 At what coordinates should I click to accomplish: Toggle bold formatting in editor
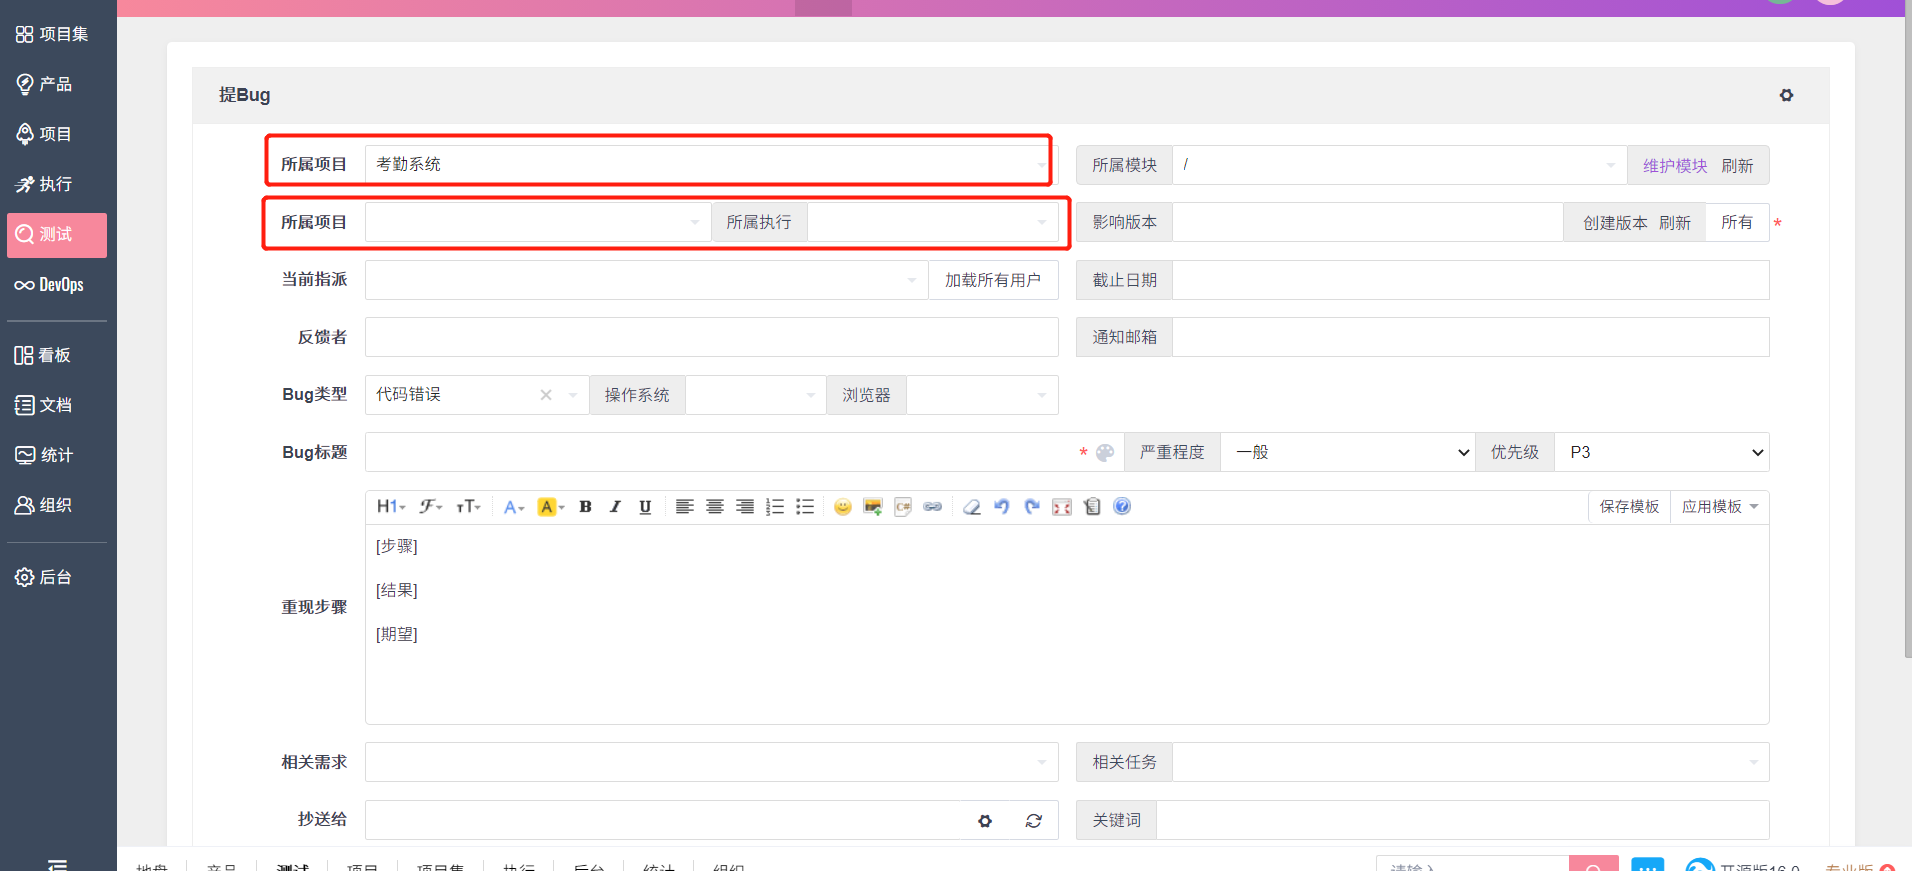[x=586, y=507]
